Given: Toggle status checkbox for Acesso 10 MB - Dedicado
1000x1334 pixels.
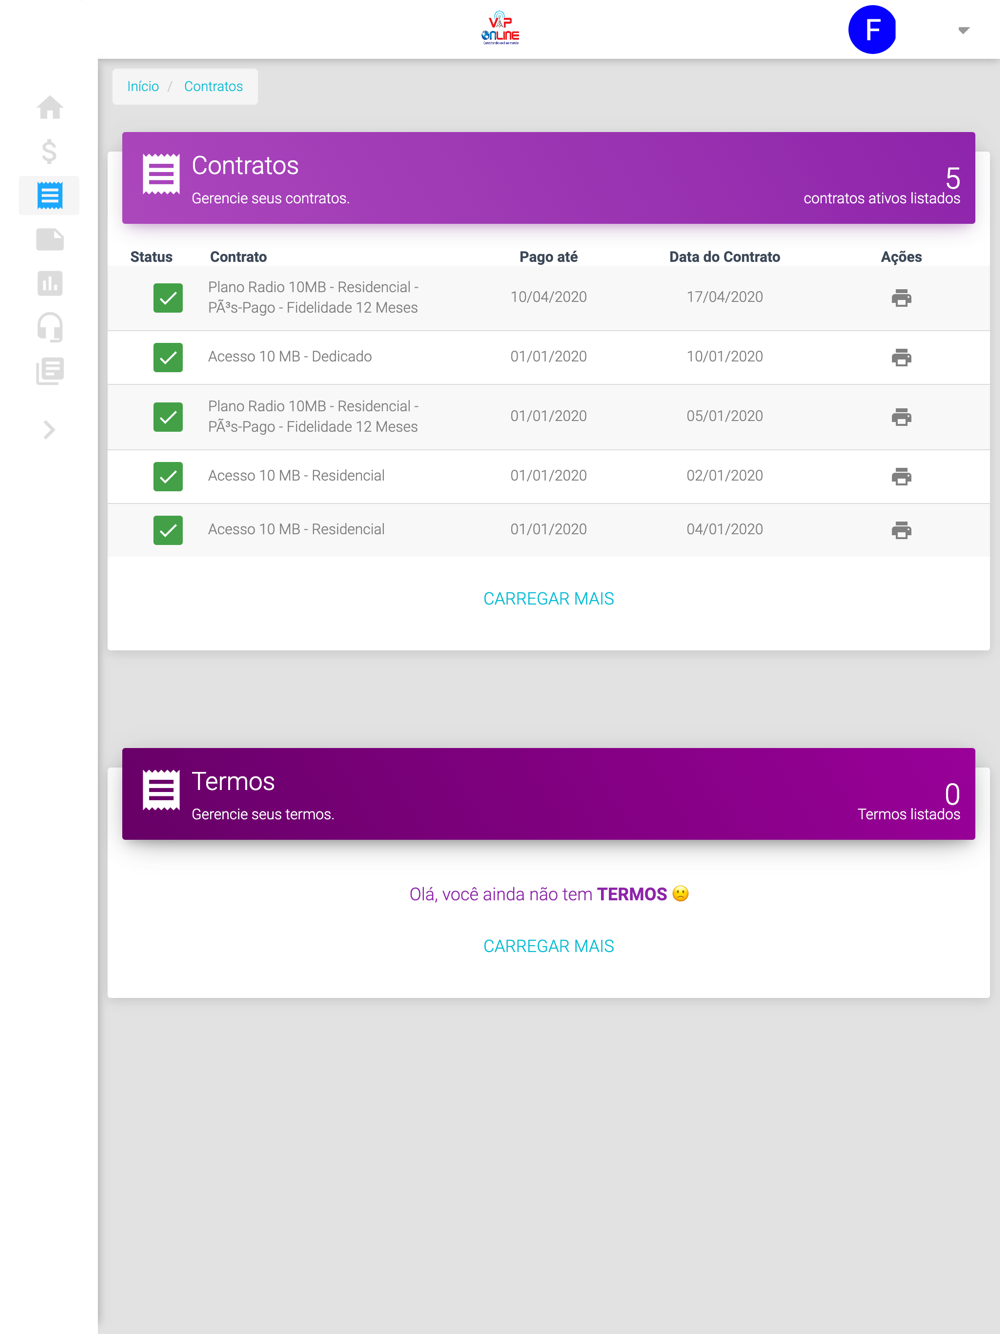Looking at the screenshot, I should (x=168, y=357).
